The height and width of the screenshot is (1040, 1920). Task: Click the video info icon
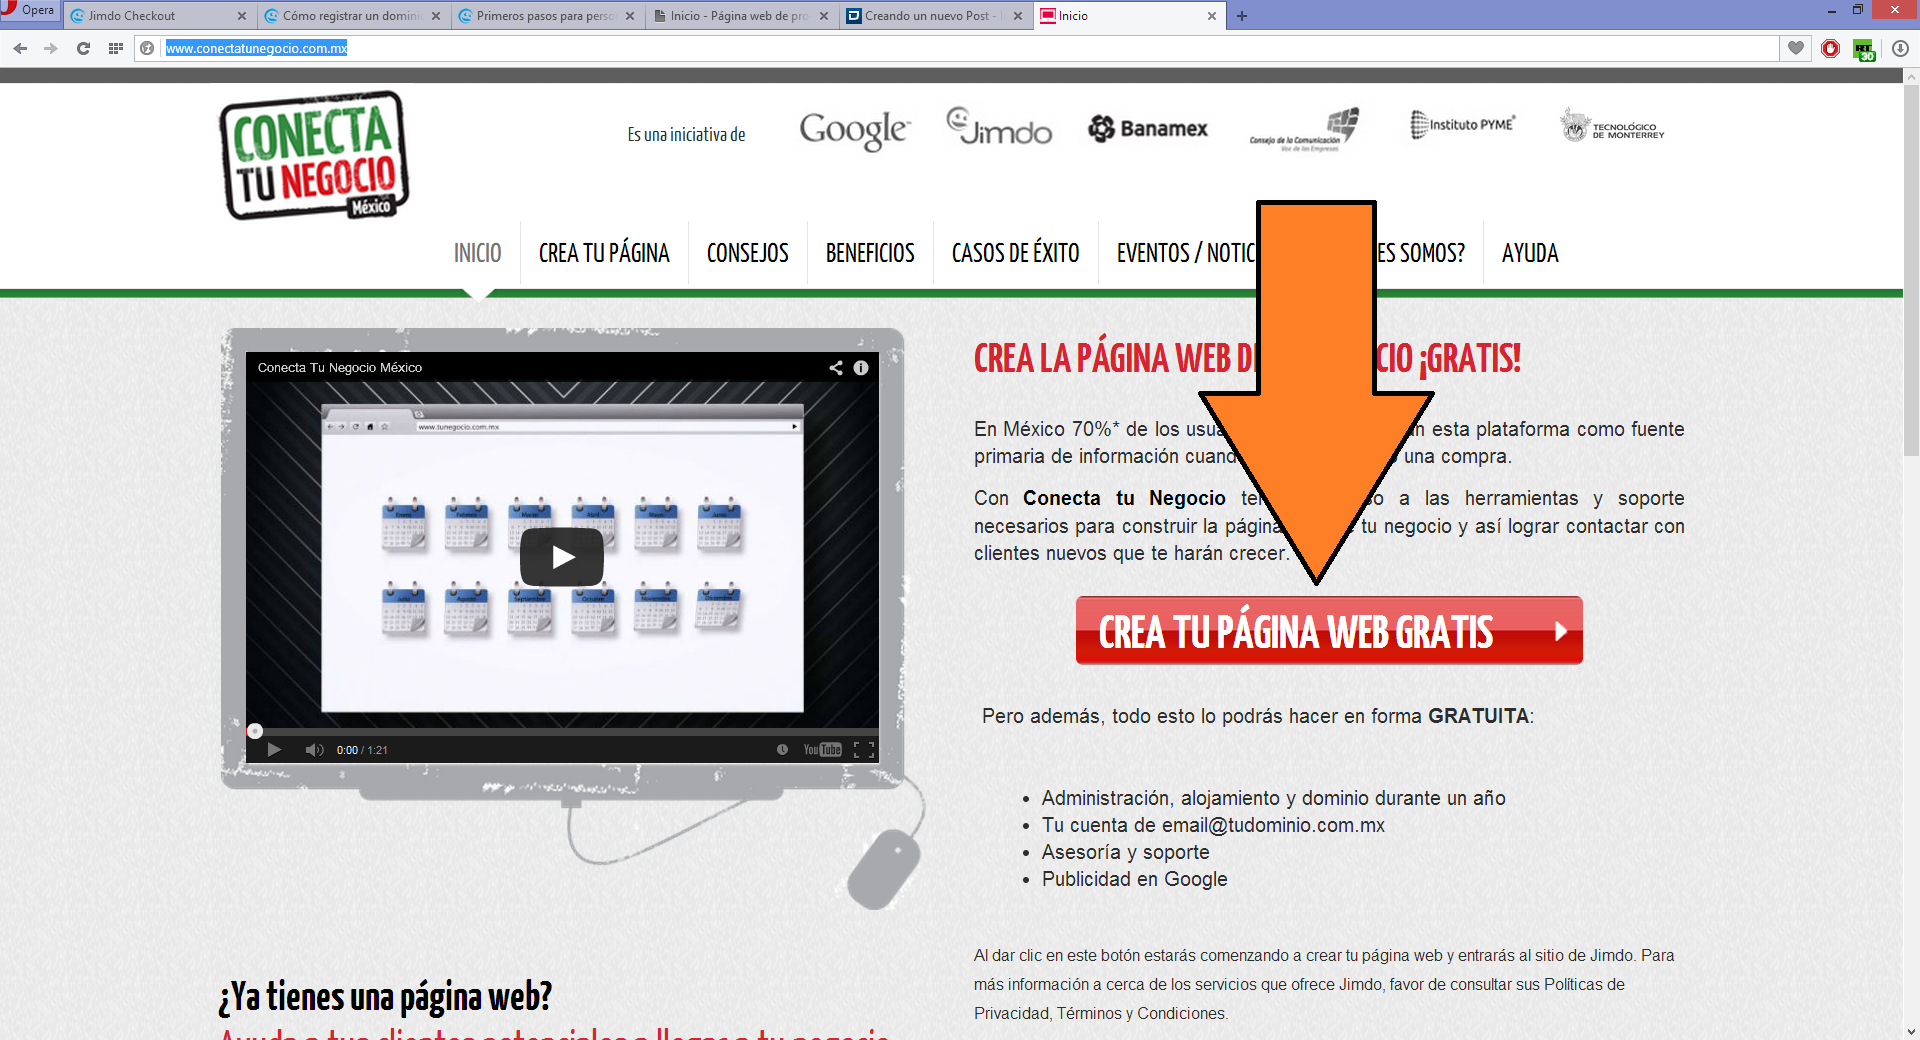[861, 367]
